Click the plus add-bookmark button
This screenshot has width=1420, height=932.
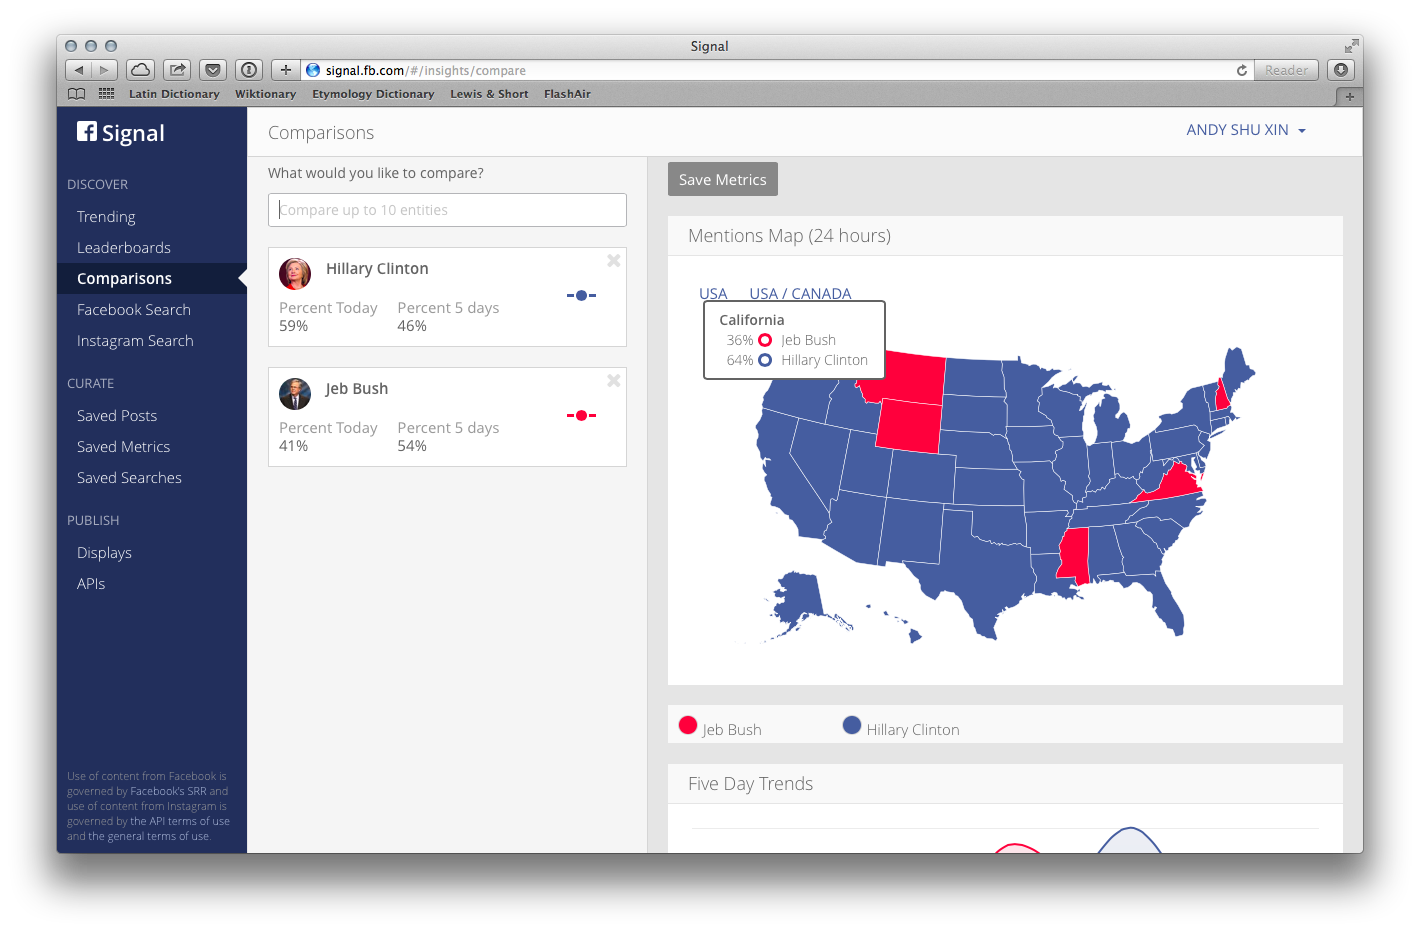pyautogui.click(x=286, y=70)
